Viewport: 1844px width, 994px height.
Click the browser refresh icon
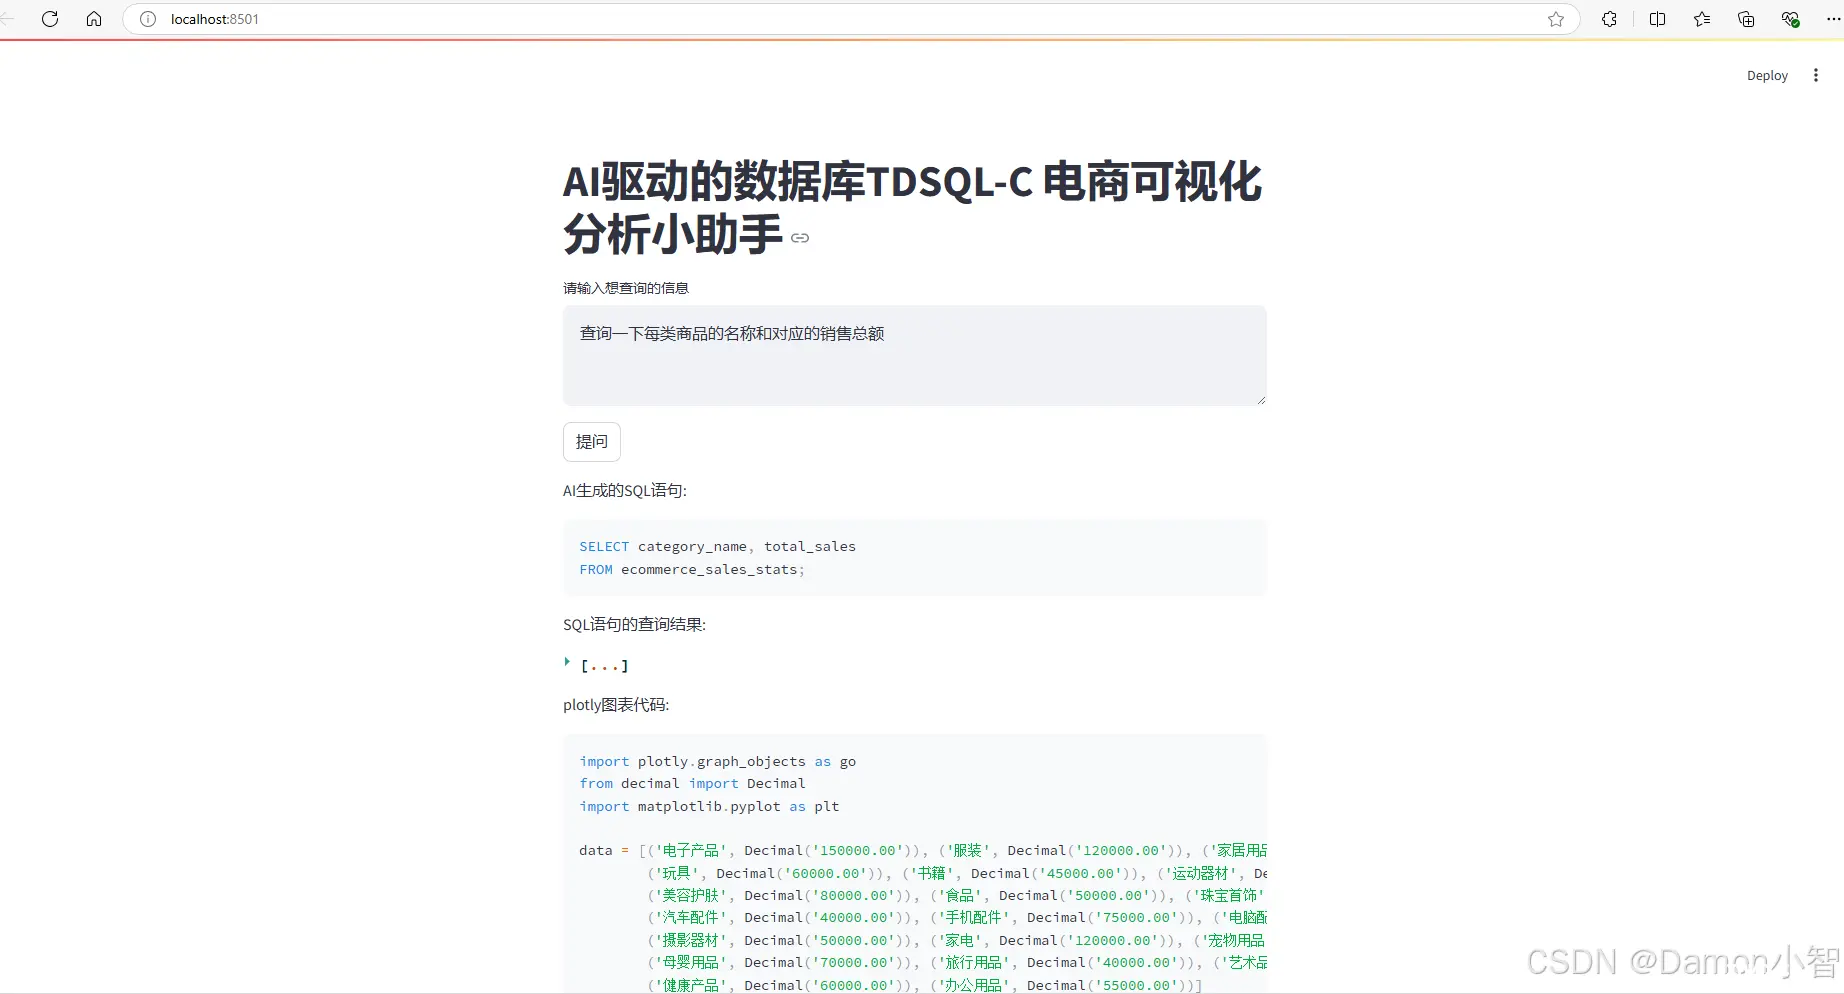click(x=50, y=19)
